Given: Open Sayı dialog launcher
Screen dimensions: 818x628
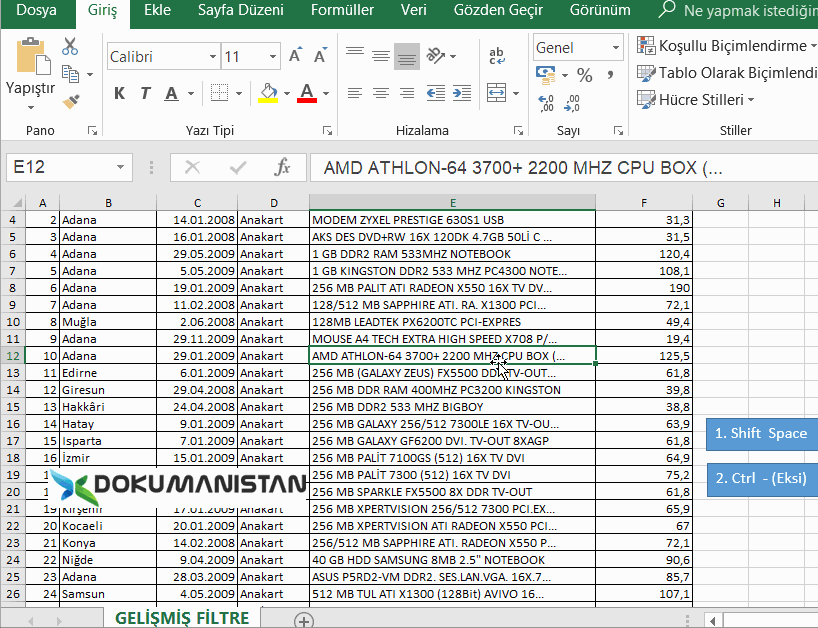Looking at the screenshot, I should 618,130.
